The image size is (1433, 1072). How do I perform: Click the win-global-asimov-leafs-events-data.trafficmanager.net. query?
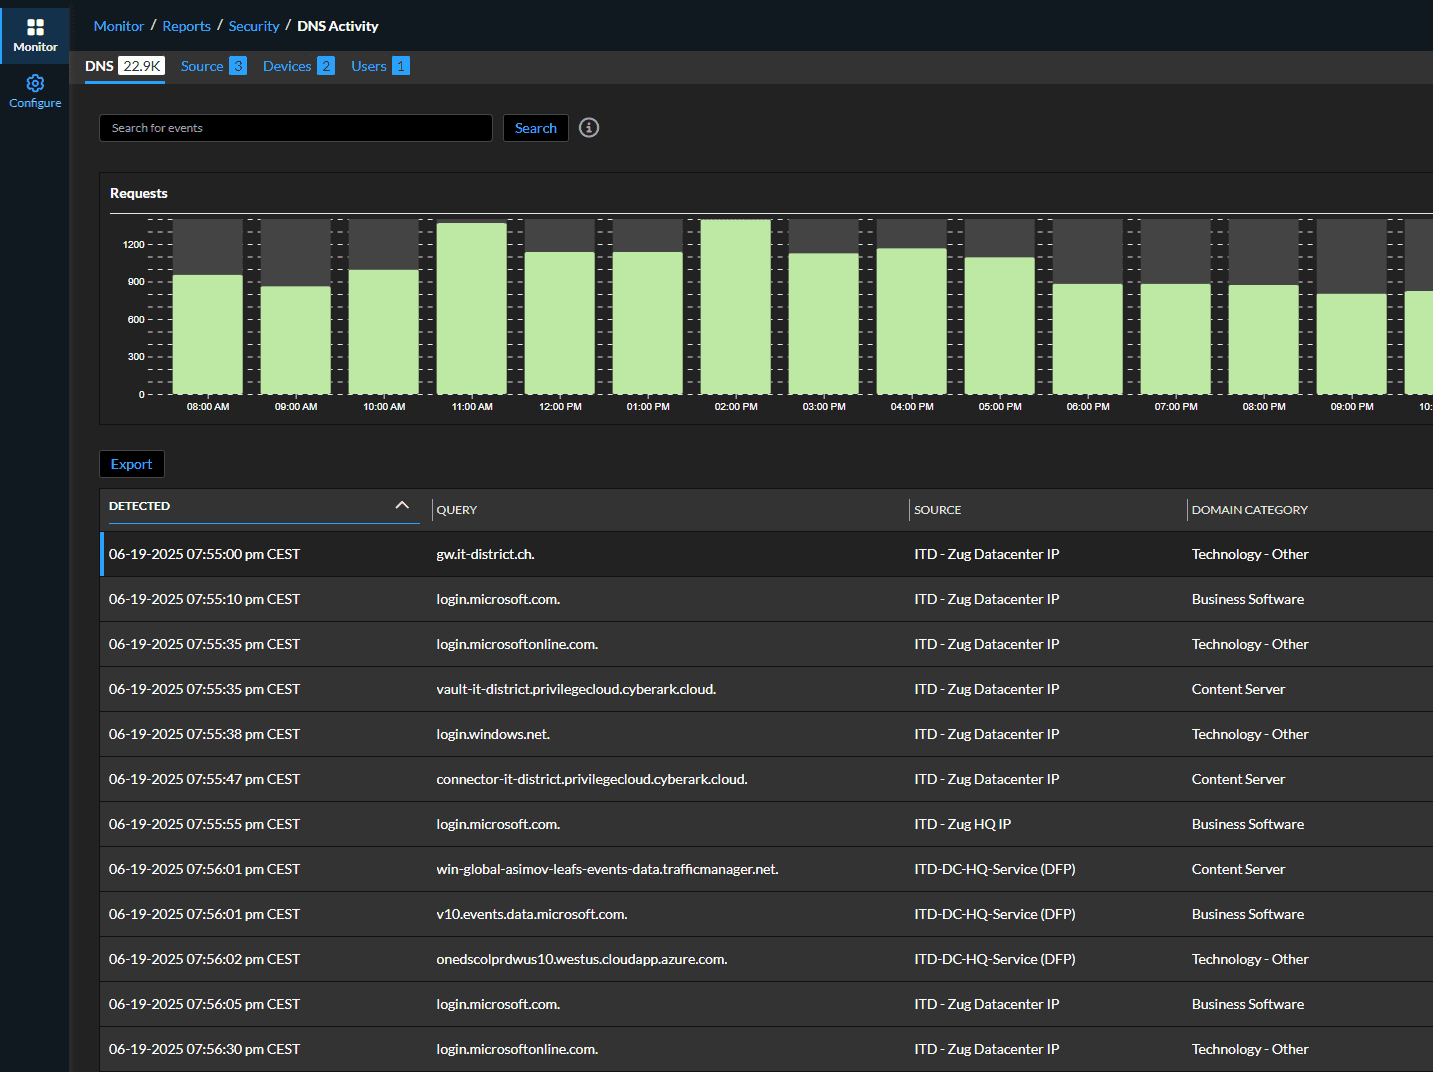(x=607, y=869)
